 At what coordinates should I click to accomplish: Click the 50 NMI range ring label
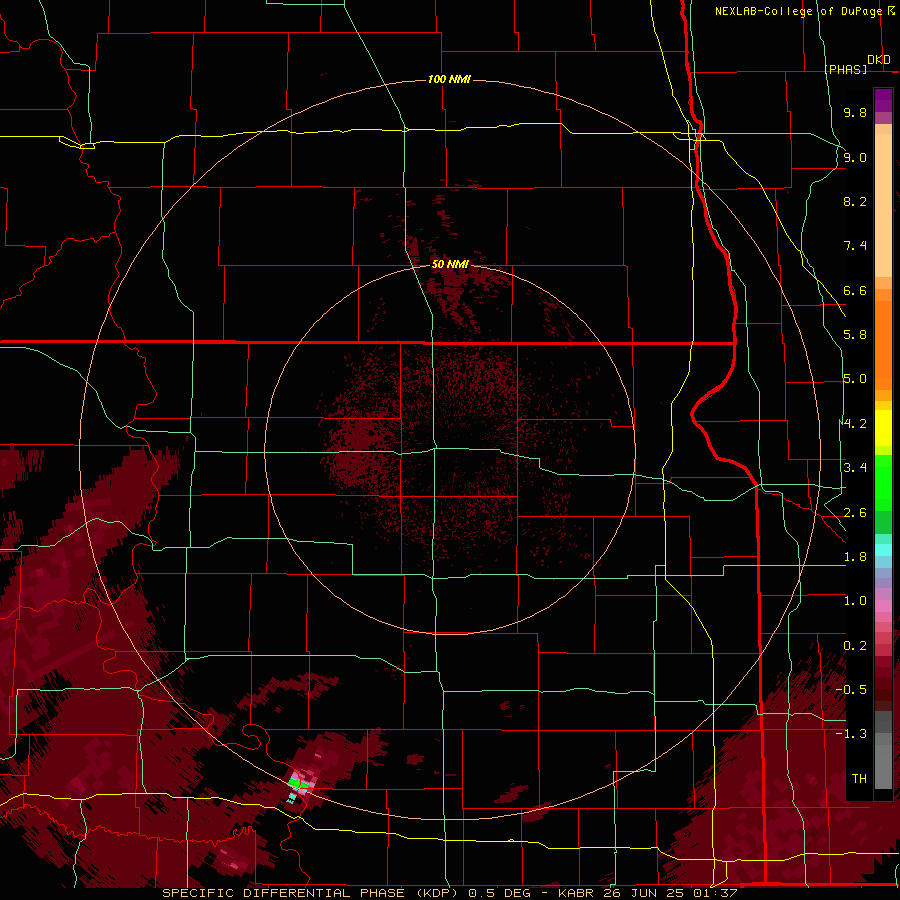pyautogui.click(x=450, y=264)
